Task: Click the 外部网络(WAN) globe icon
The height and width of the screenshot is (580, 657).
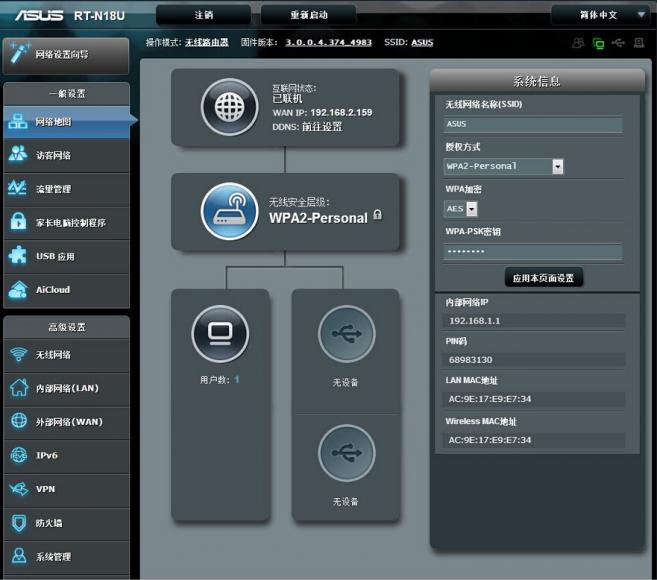Action: (18, 421)
